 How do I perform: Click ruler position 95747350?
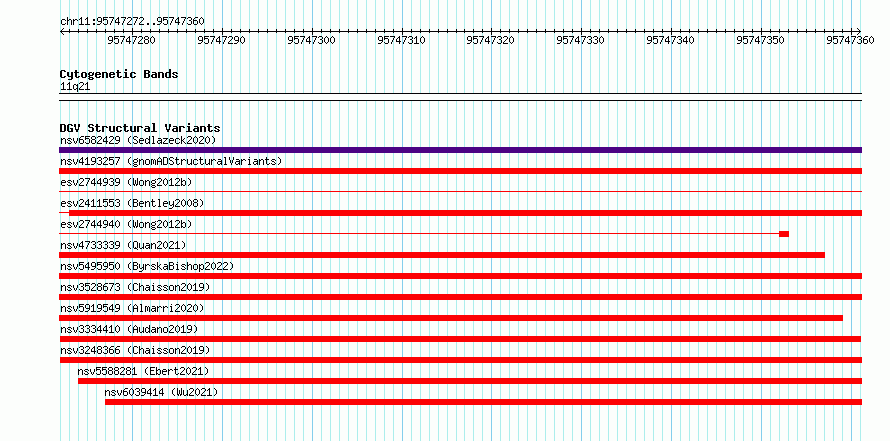(x=761, y=40)
